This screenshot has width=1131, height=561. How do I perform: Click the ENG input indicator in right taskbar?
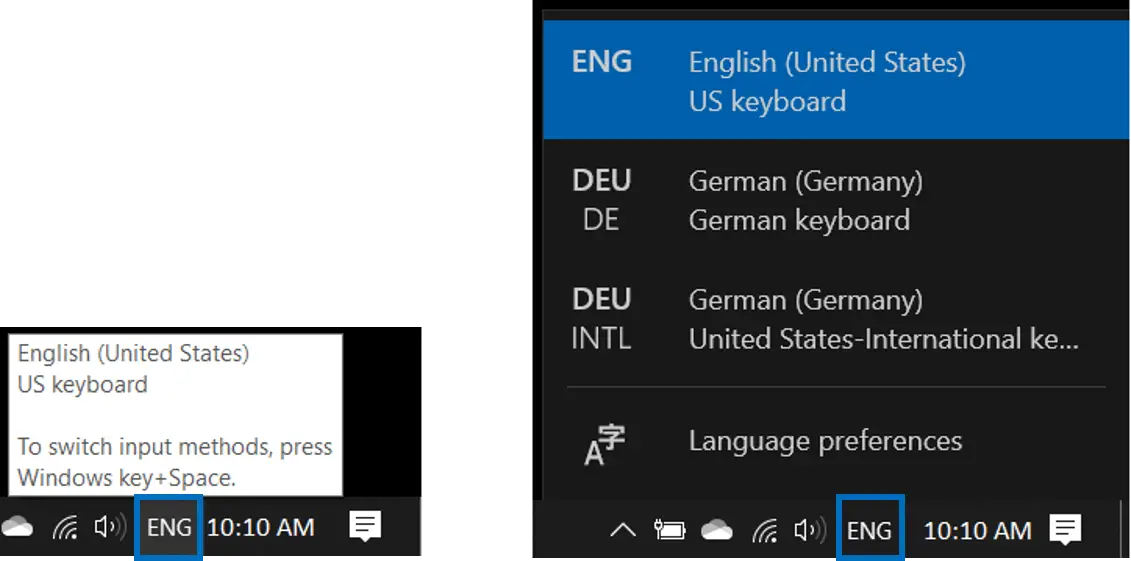pos(869,531)
